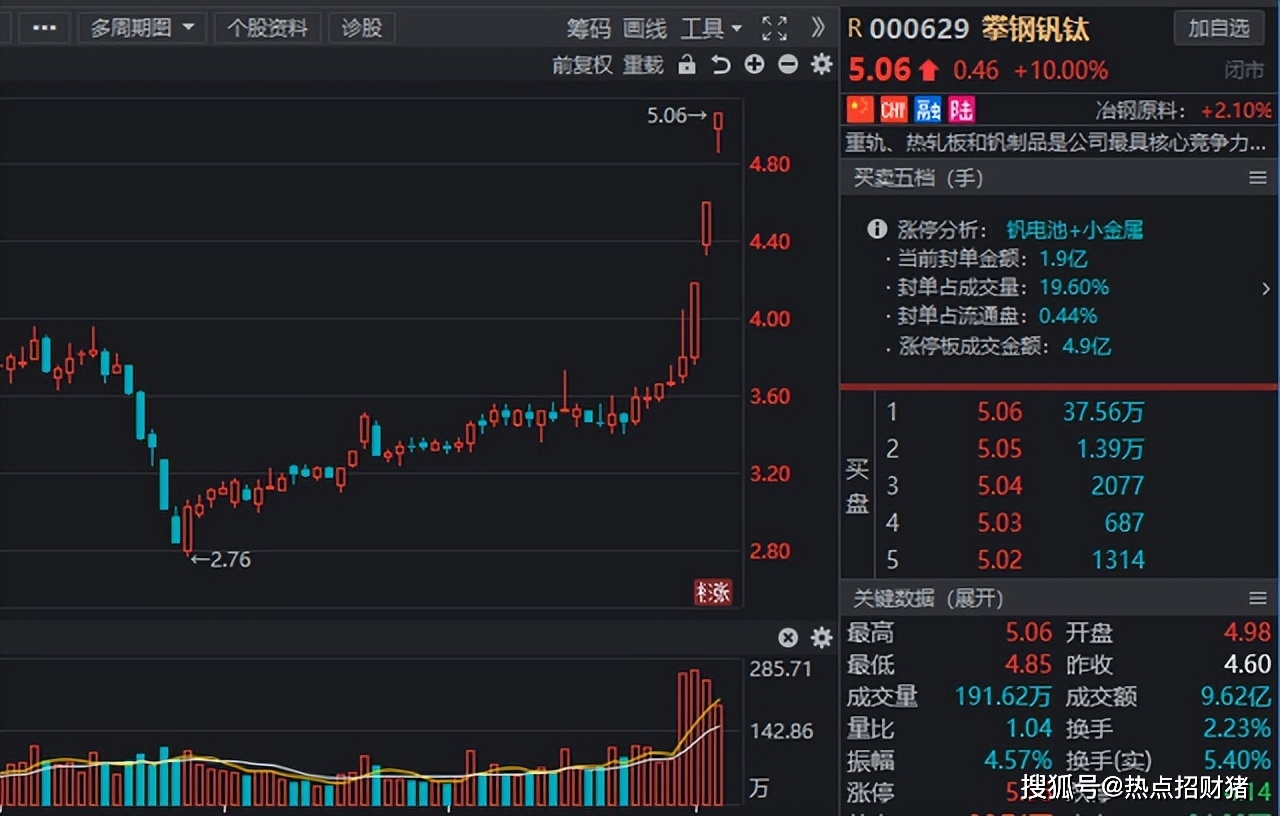Click the 昨收 4.60 value

click(x=1248, y=665)
